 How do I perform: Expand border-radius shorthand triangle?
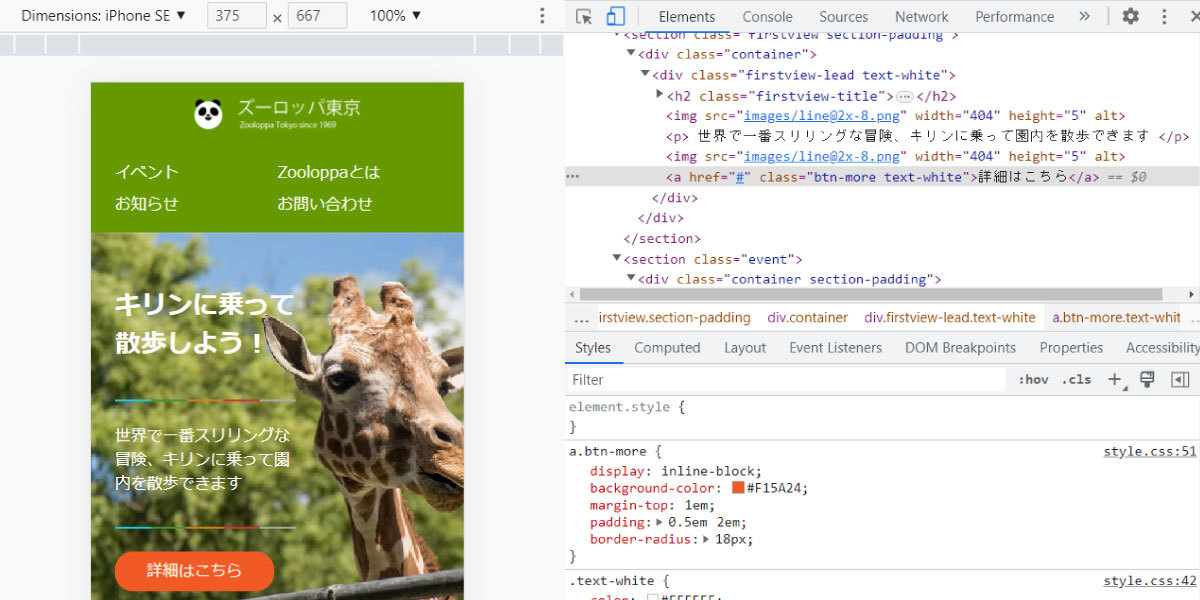(707, 539)
